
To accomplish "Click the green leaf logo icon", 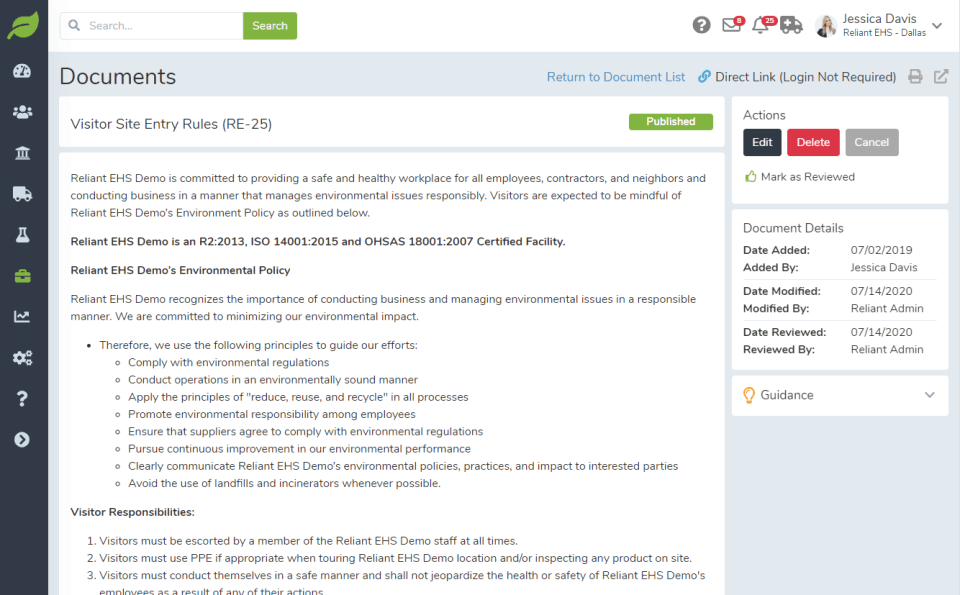I will coord(23,26).
